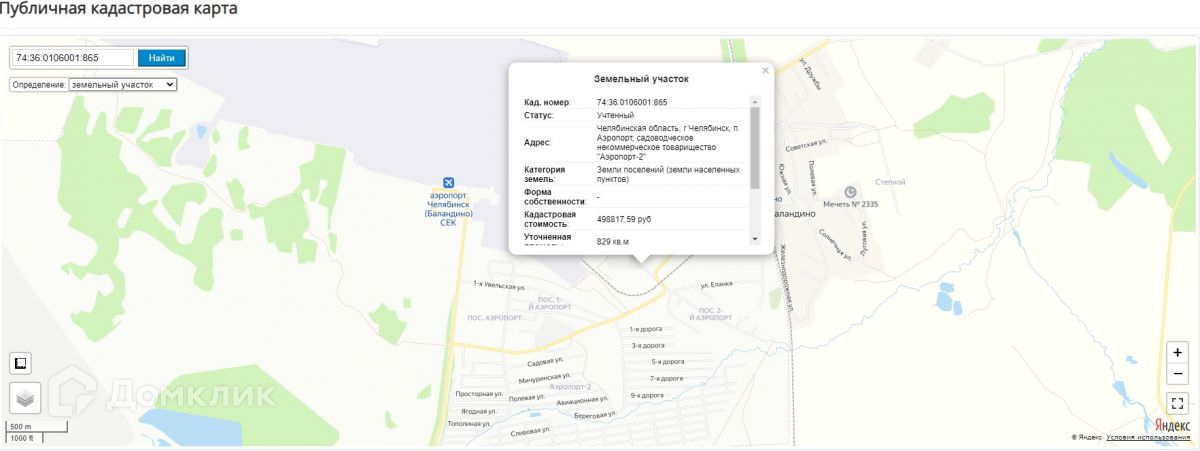
Task: Click the Яндекс logo on the map
Action: tap(1172, 425)
